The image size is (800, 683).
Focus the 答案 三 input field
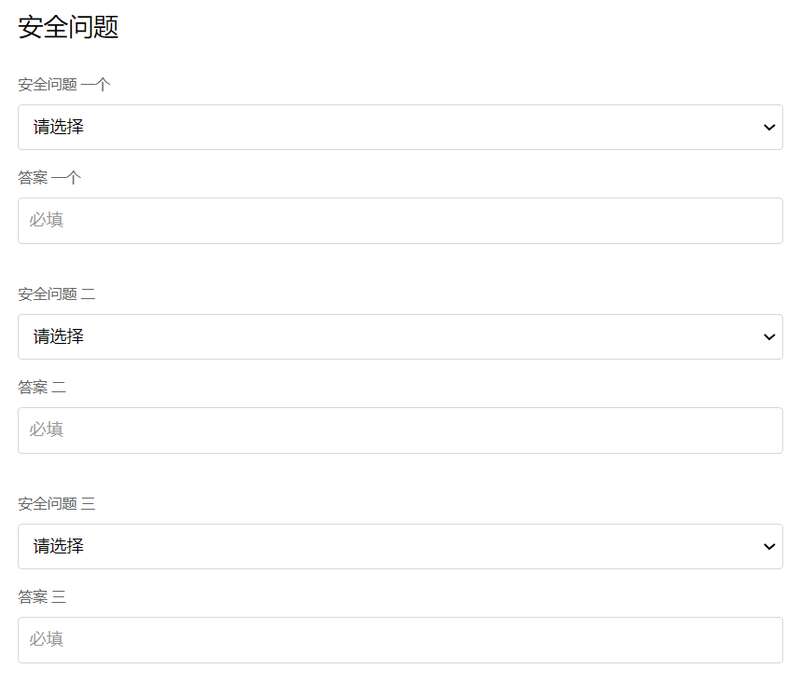click(x=400, y=640)
